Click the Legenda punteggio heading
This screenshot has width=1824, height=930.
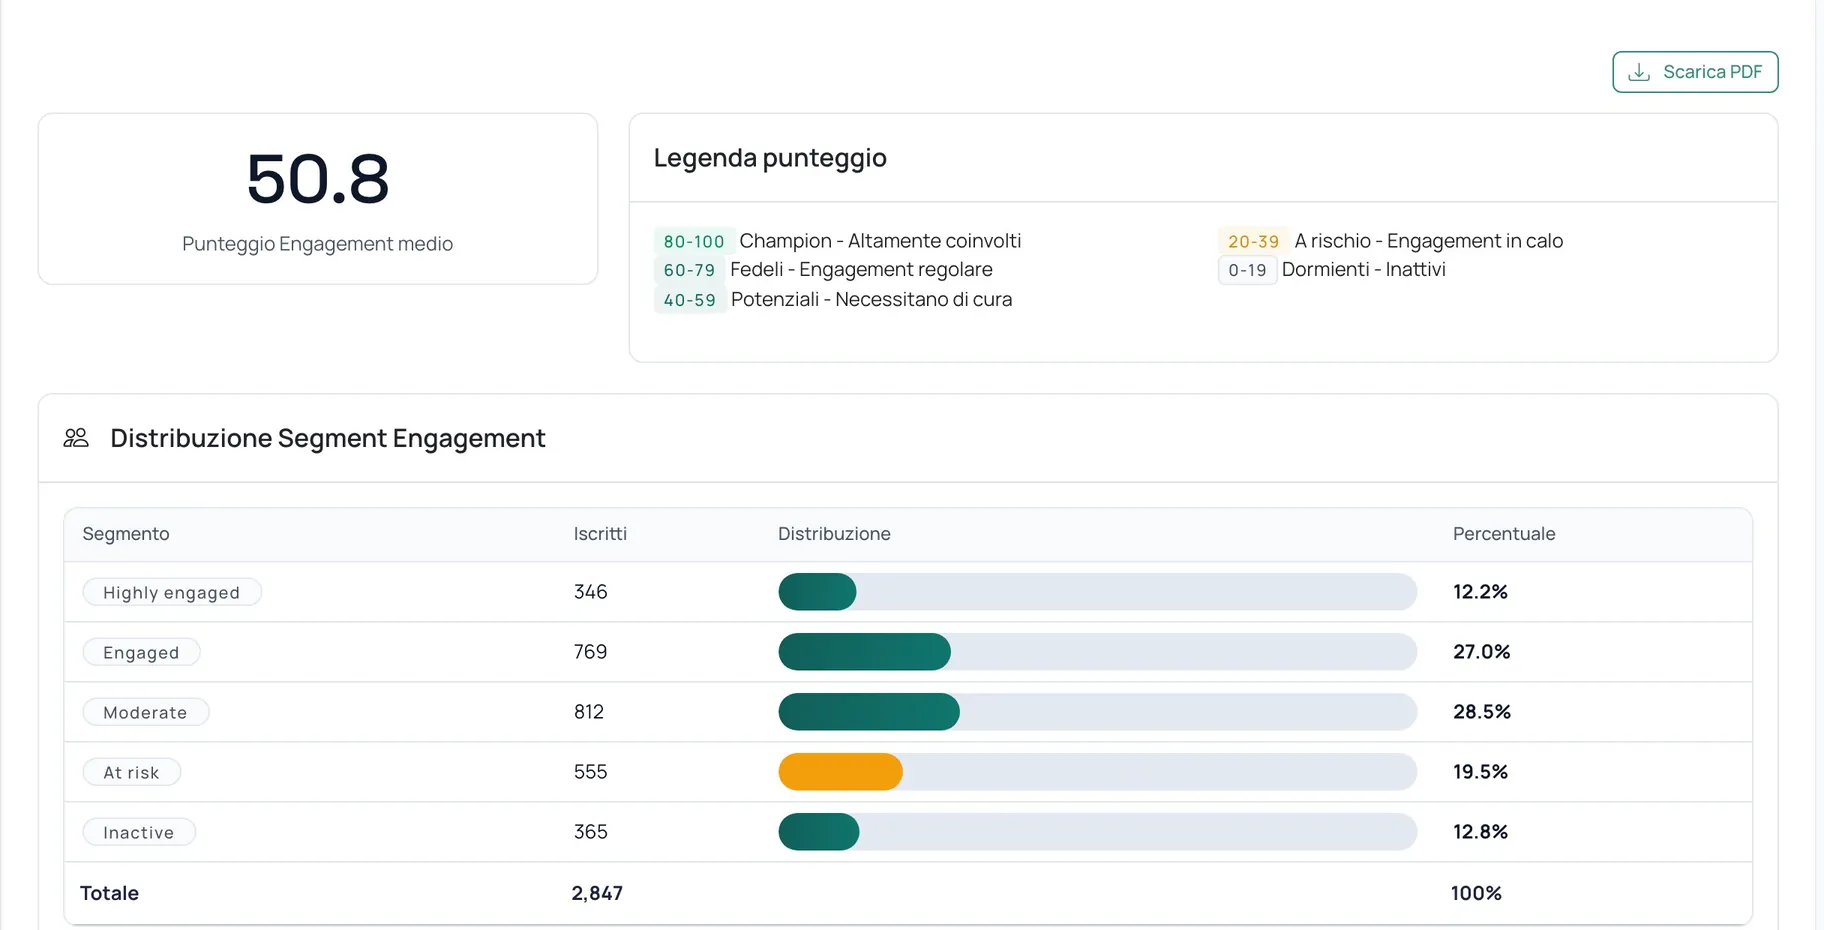pos(770,158)
